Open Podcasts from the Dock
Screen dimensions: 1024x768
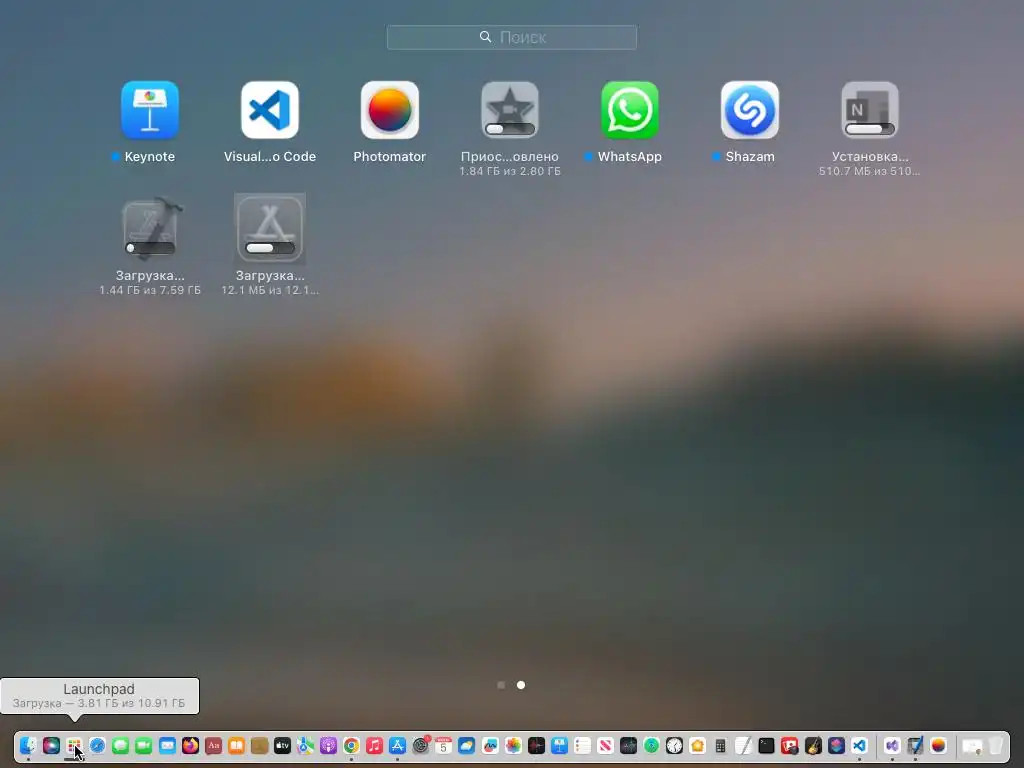tap(328, 745)
